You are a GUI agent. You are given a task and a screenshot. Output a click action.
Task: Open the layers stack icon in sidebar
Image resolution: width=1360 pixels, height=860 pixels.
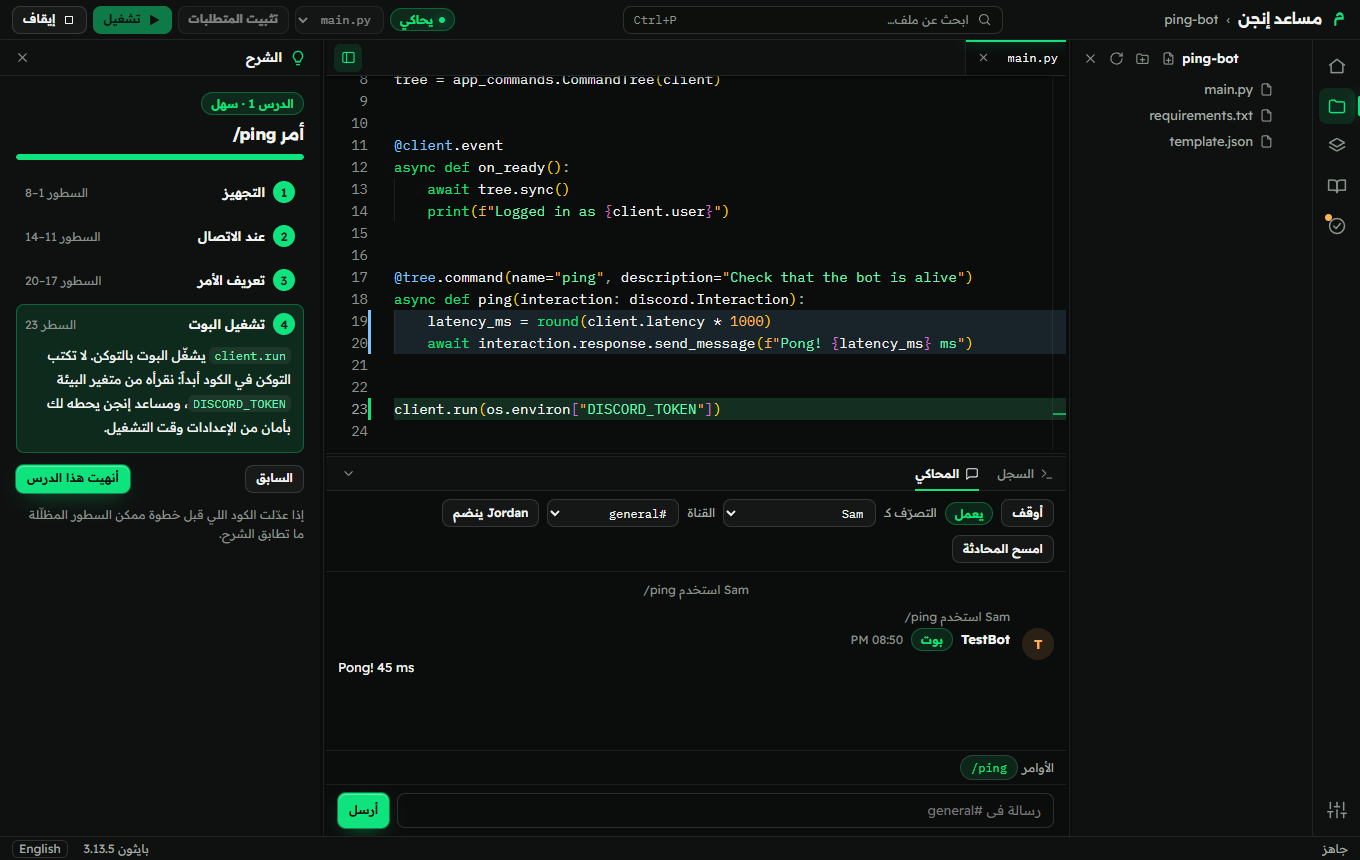click(x=1337, y=145)
